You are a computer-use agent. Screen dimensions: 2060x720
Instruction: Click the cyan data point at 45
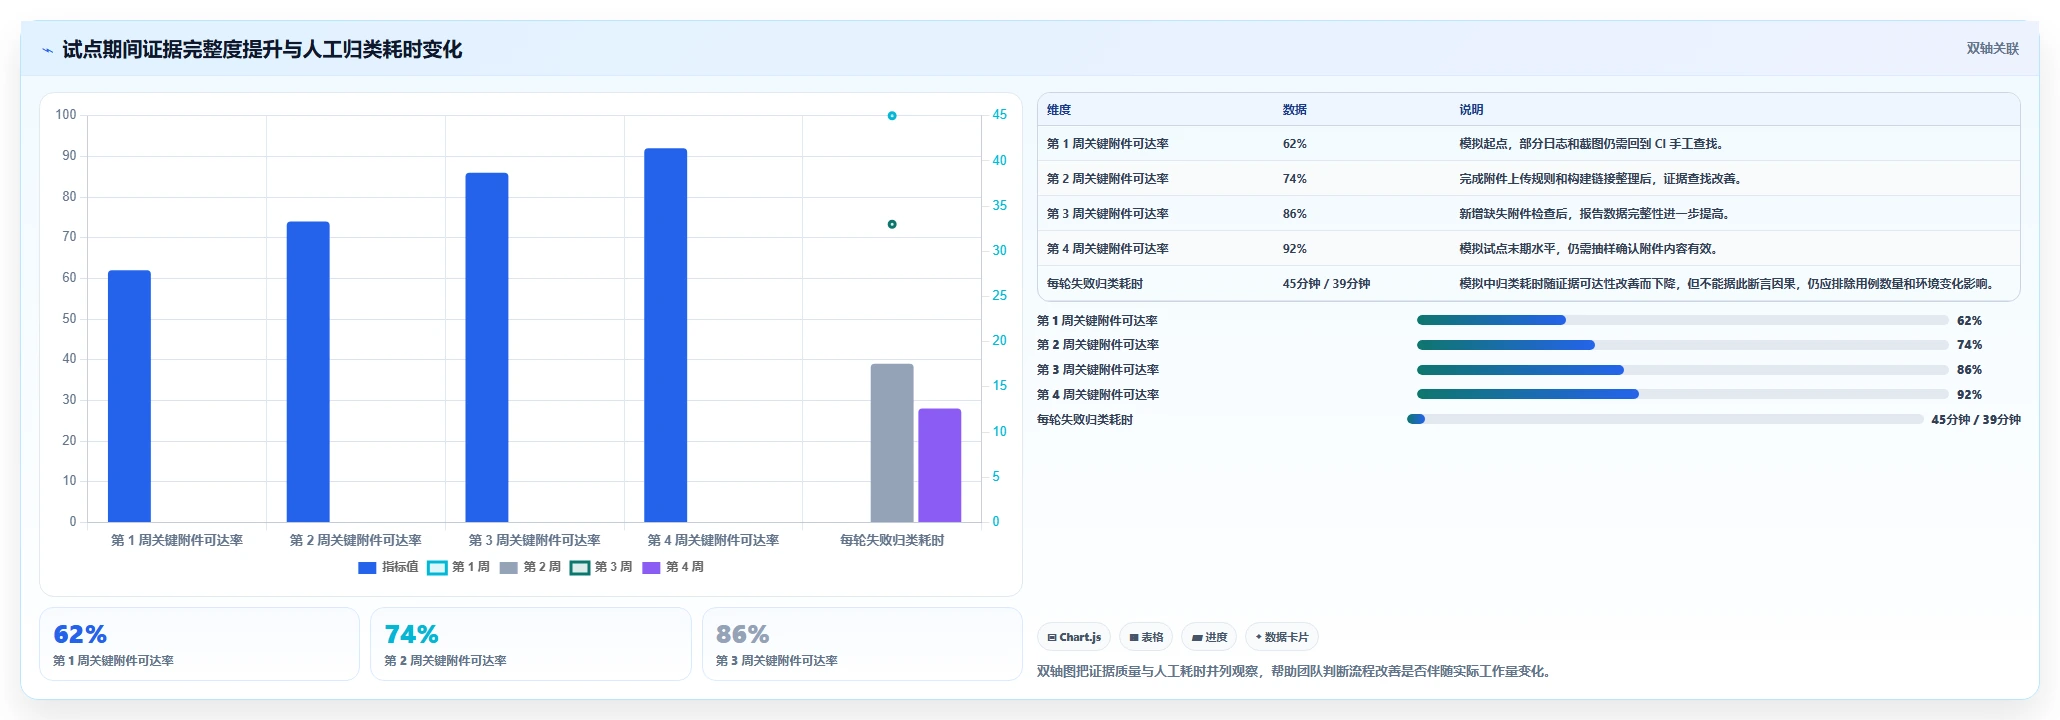tap(892, 116)
